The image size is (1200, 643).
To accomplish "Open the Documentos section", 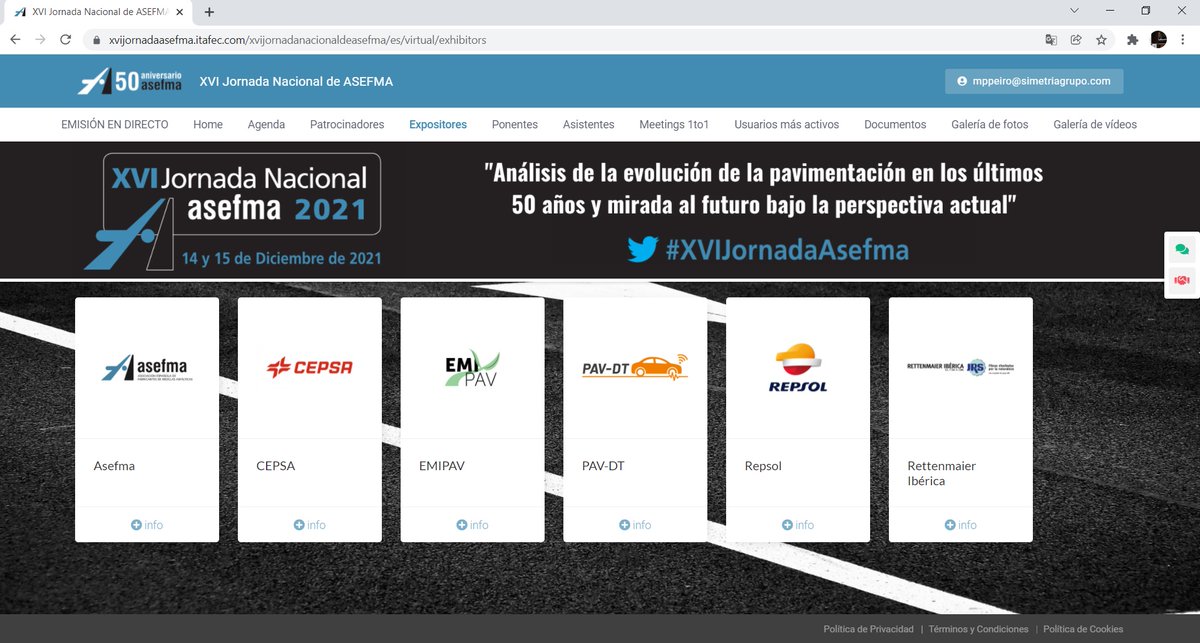I will coord(895,125).
